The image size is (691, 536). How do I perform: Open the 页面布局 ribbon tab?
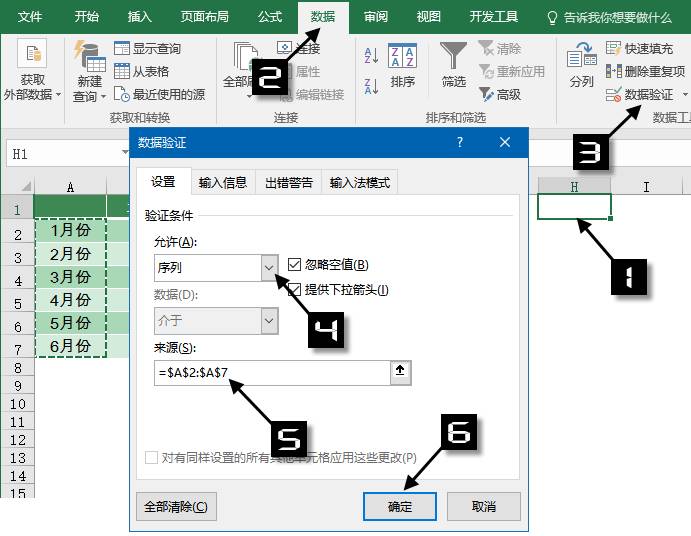204,17
